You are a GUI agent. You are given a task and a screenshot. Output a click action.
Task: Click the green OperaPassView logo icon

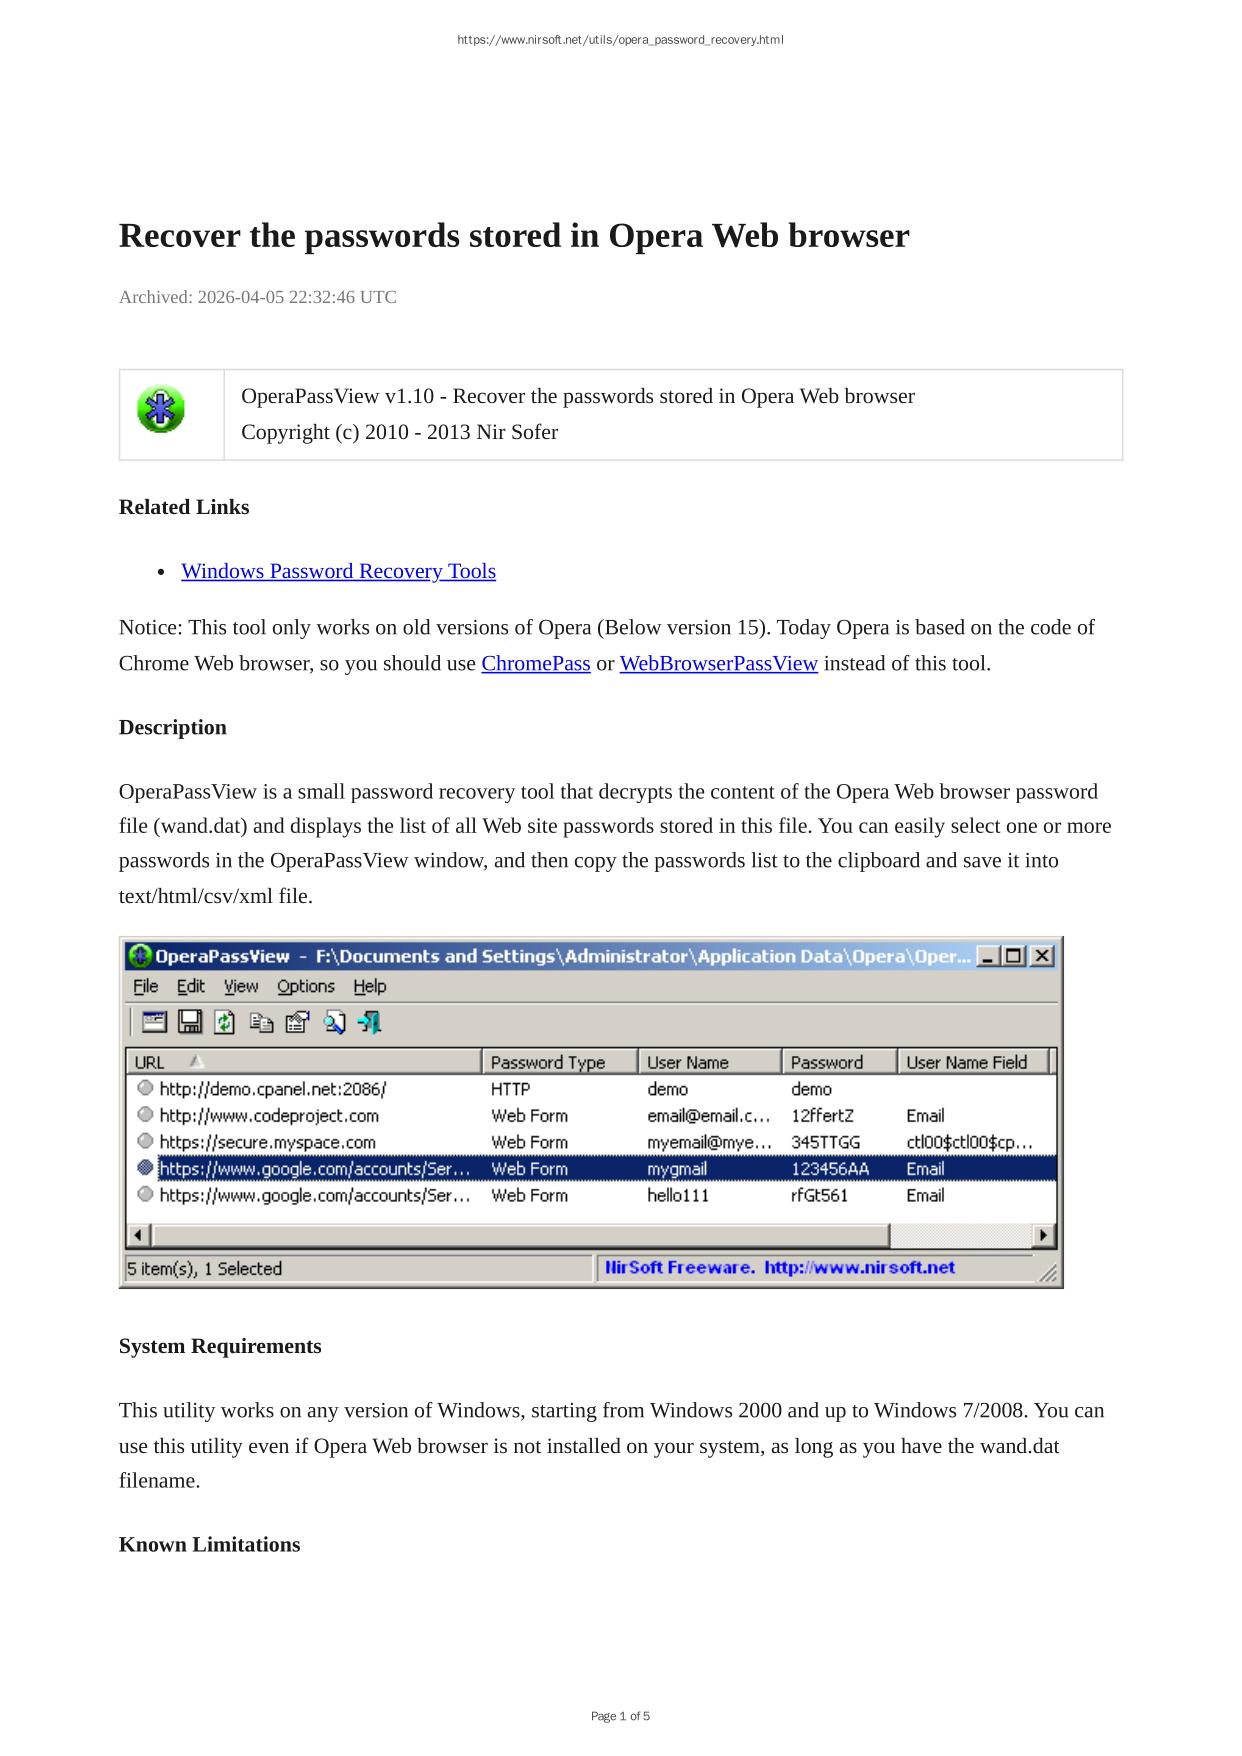click(161, 409)
